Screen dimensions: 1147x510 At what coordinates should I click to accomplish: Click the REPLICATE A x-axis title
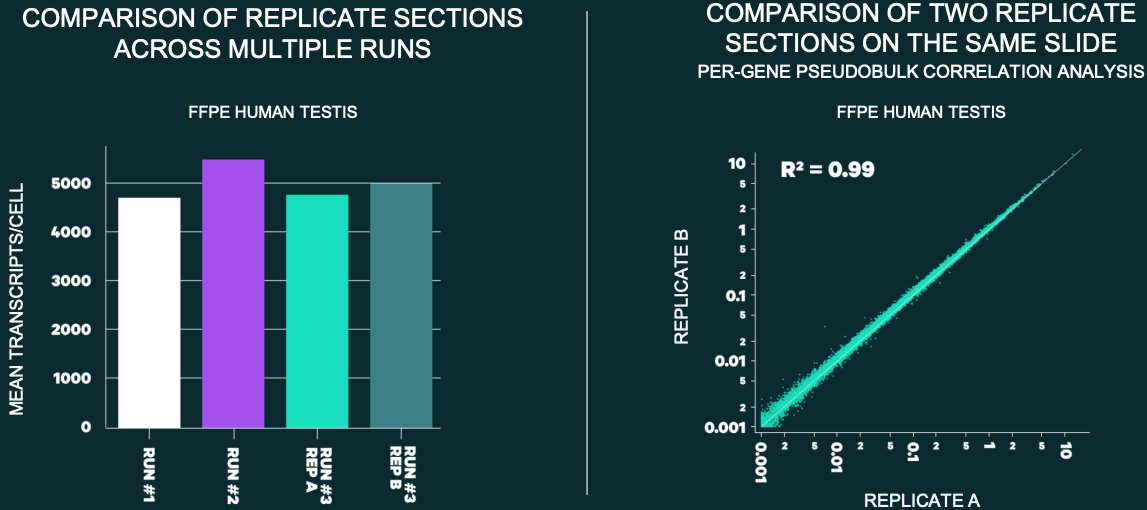click(921, 500)
